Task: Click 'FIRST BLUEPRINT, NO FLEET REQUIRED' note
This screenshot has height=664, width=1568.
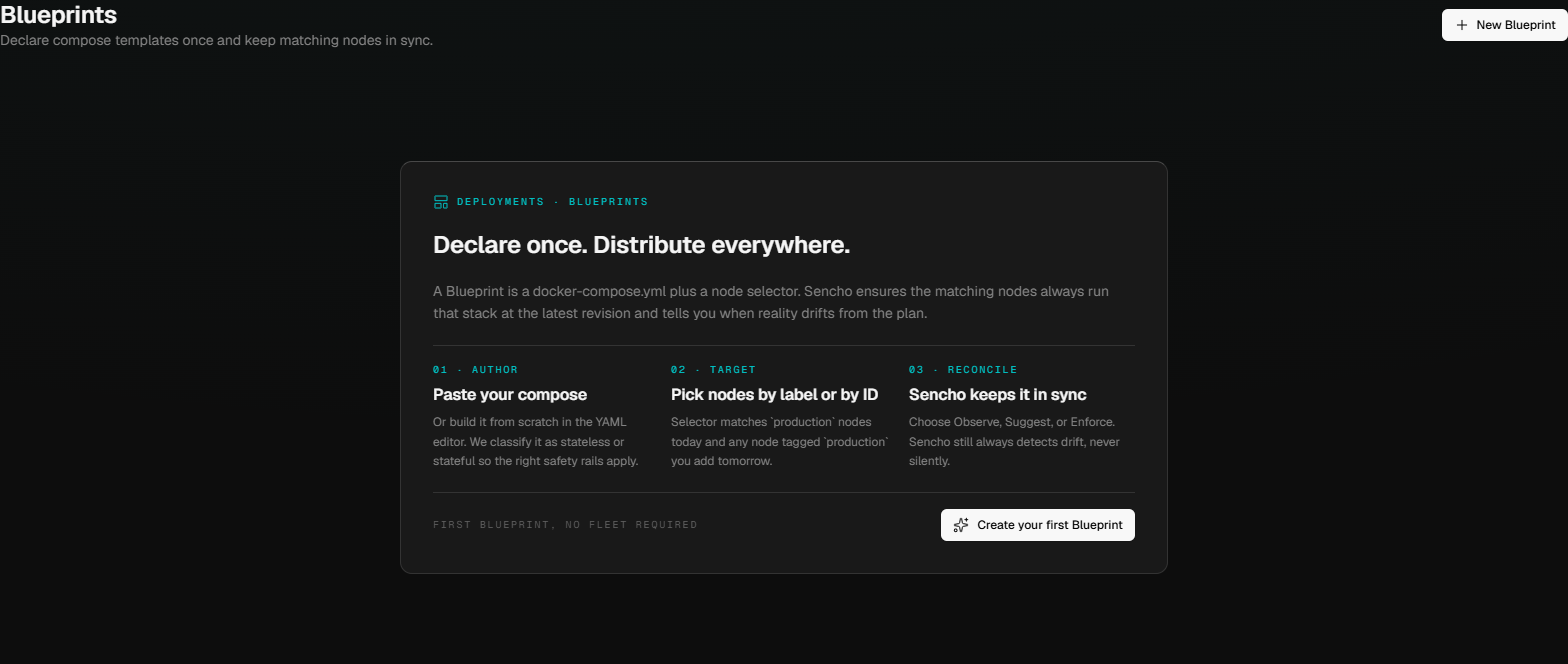Action: coord(565,525)
